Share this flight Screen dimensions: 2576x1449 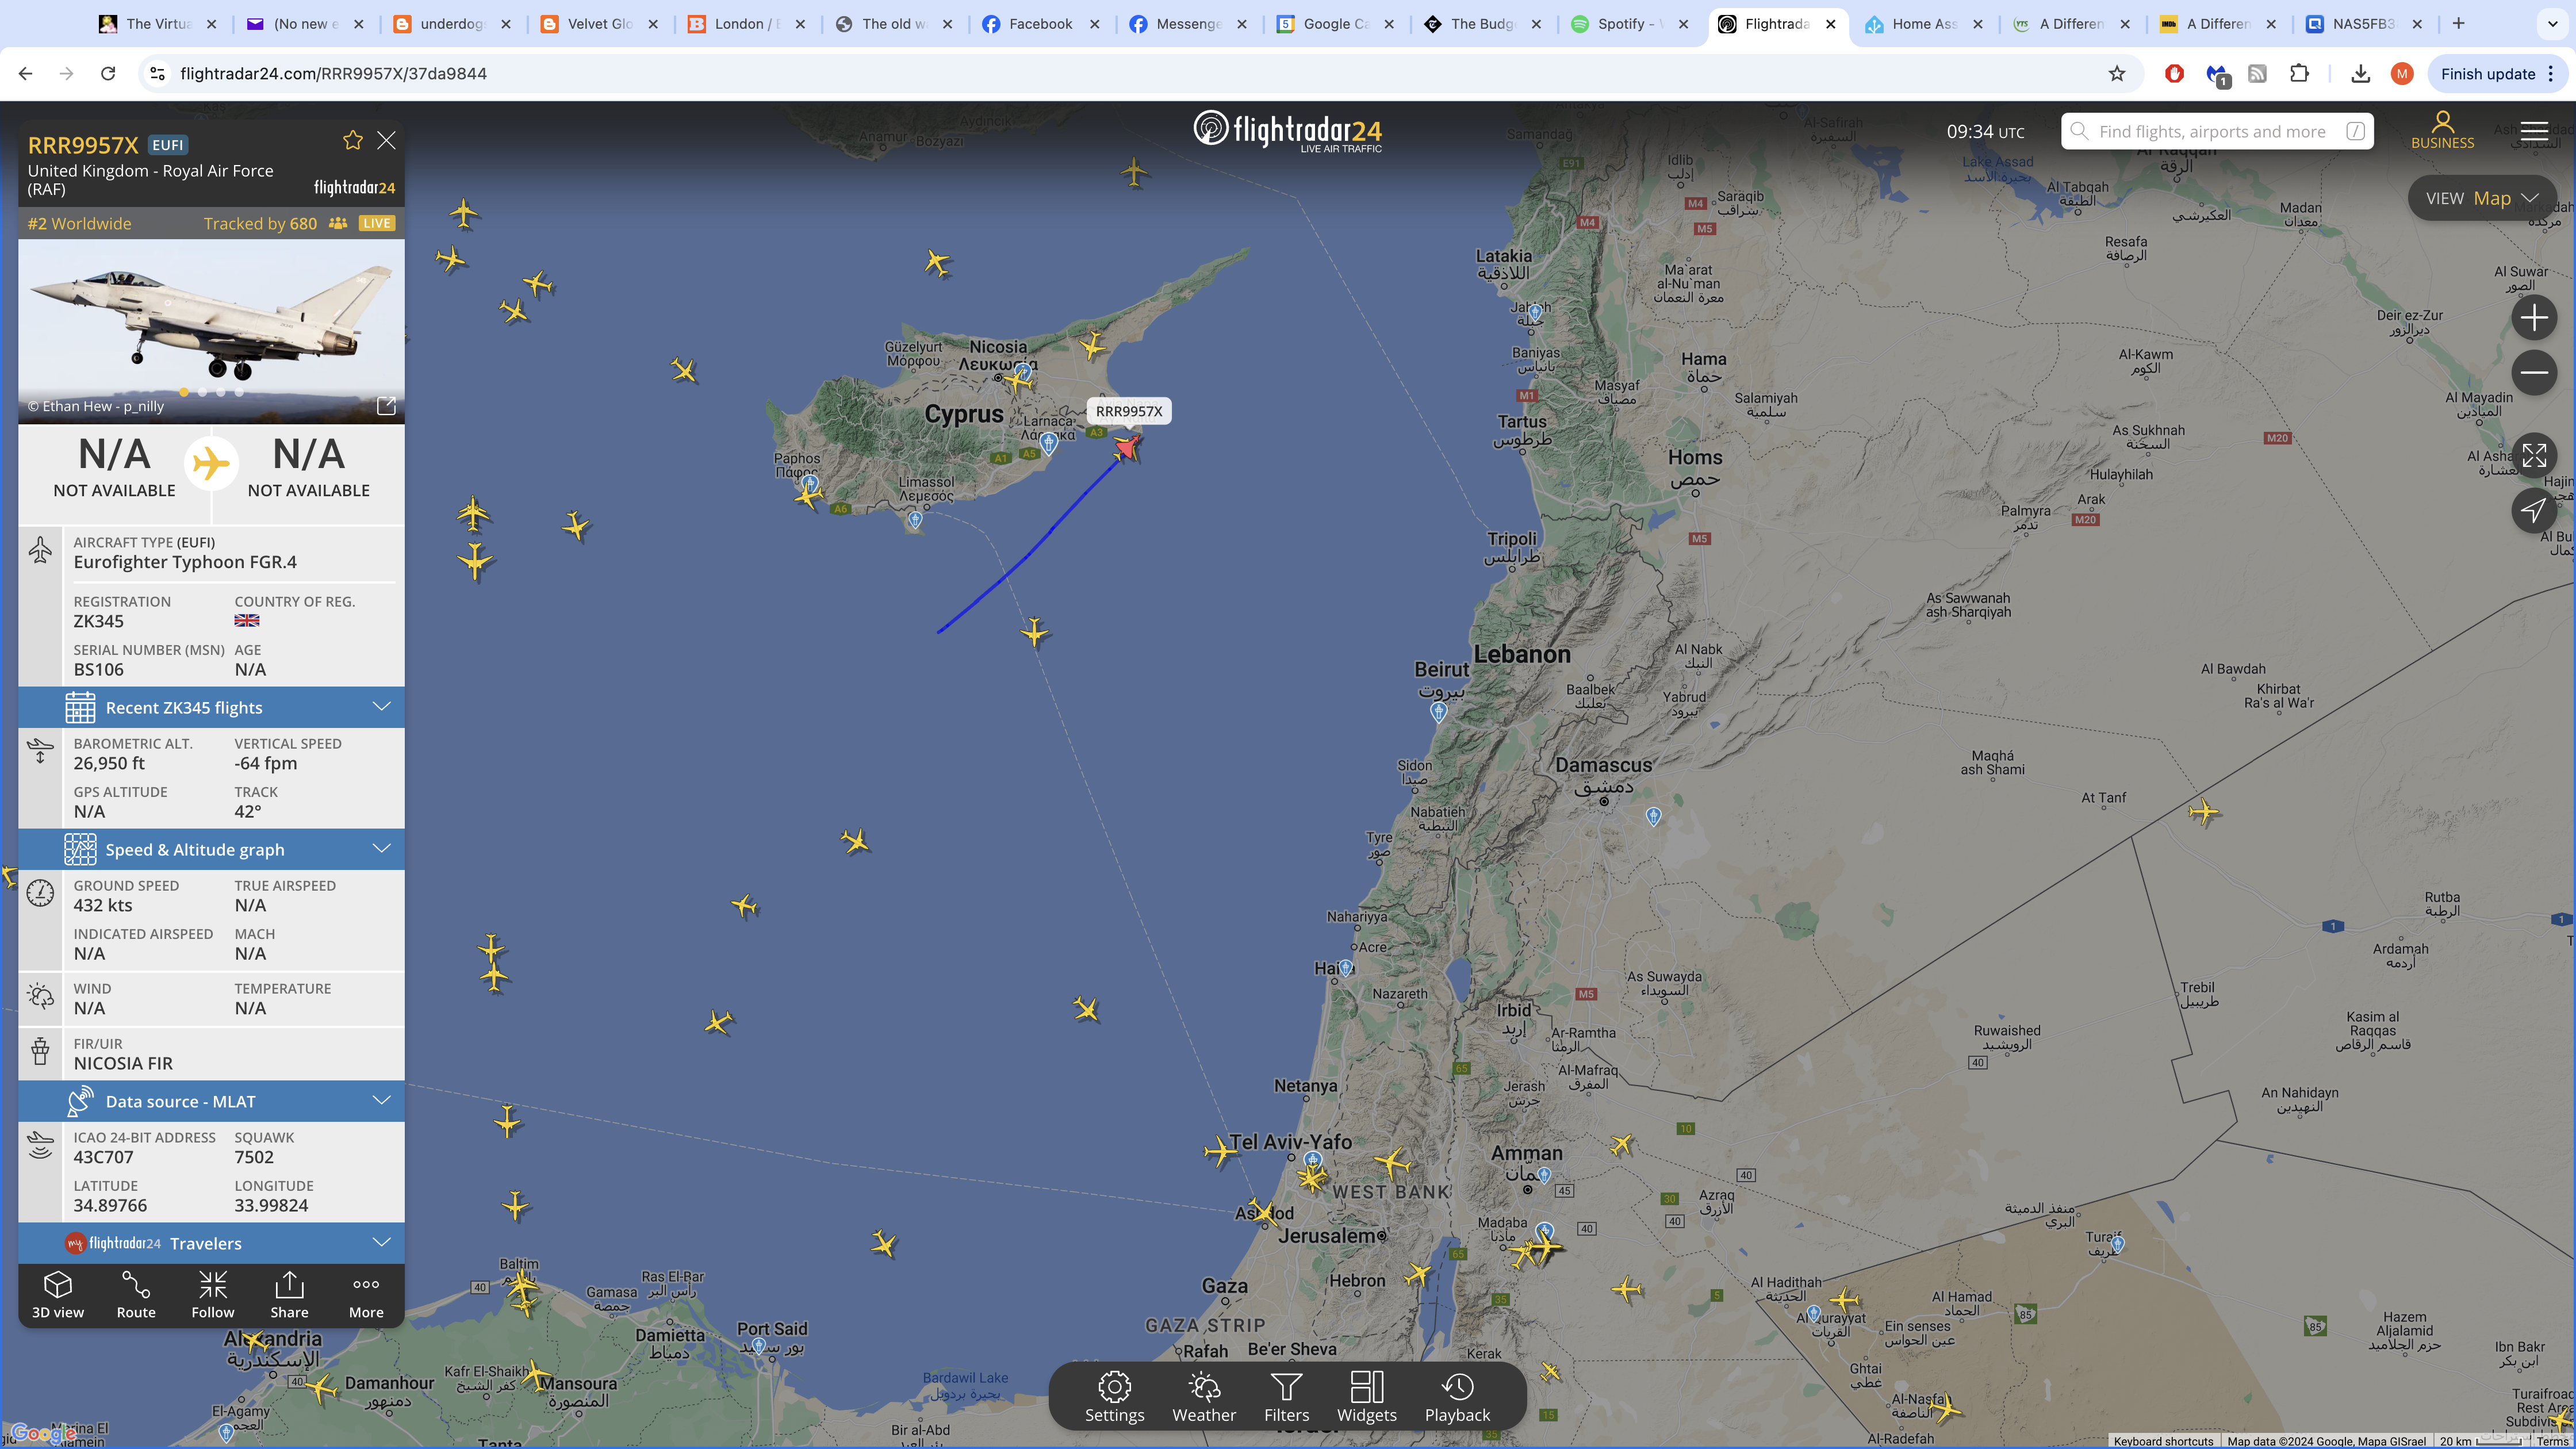click(x=289, y=1295)
